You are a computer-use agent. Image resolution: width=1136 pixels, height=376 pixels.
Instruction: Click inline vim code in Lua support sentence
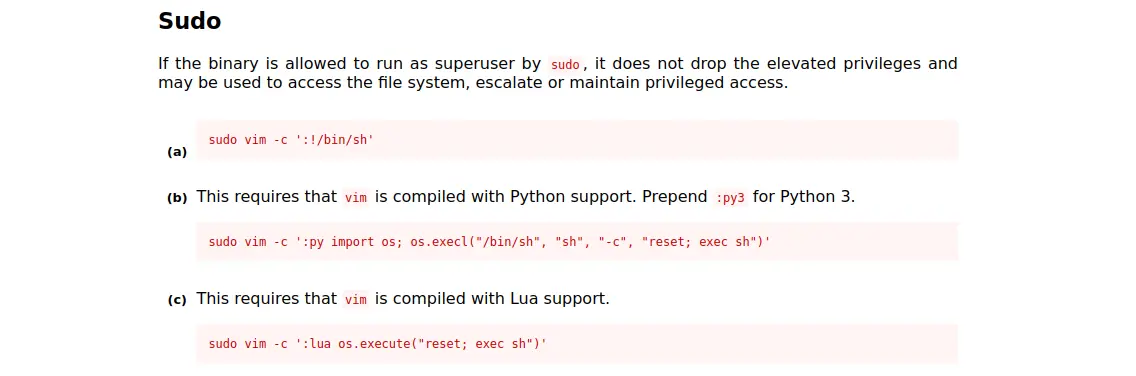(356, 300)
